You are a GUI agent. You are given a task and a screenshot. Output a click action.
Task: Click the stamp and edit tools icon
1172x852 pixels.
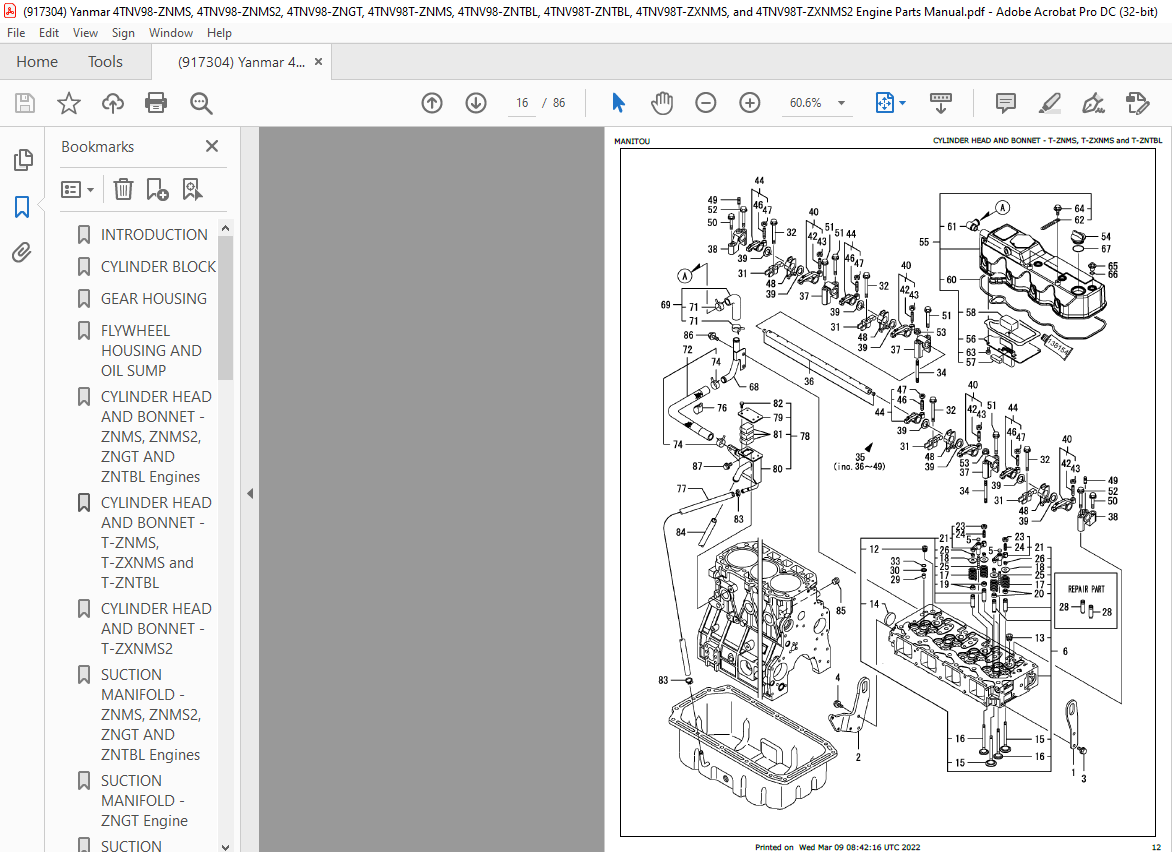tap(1137, 103)
